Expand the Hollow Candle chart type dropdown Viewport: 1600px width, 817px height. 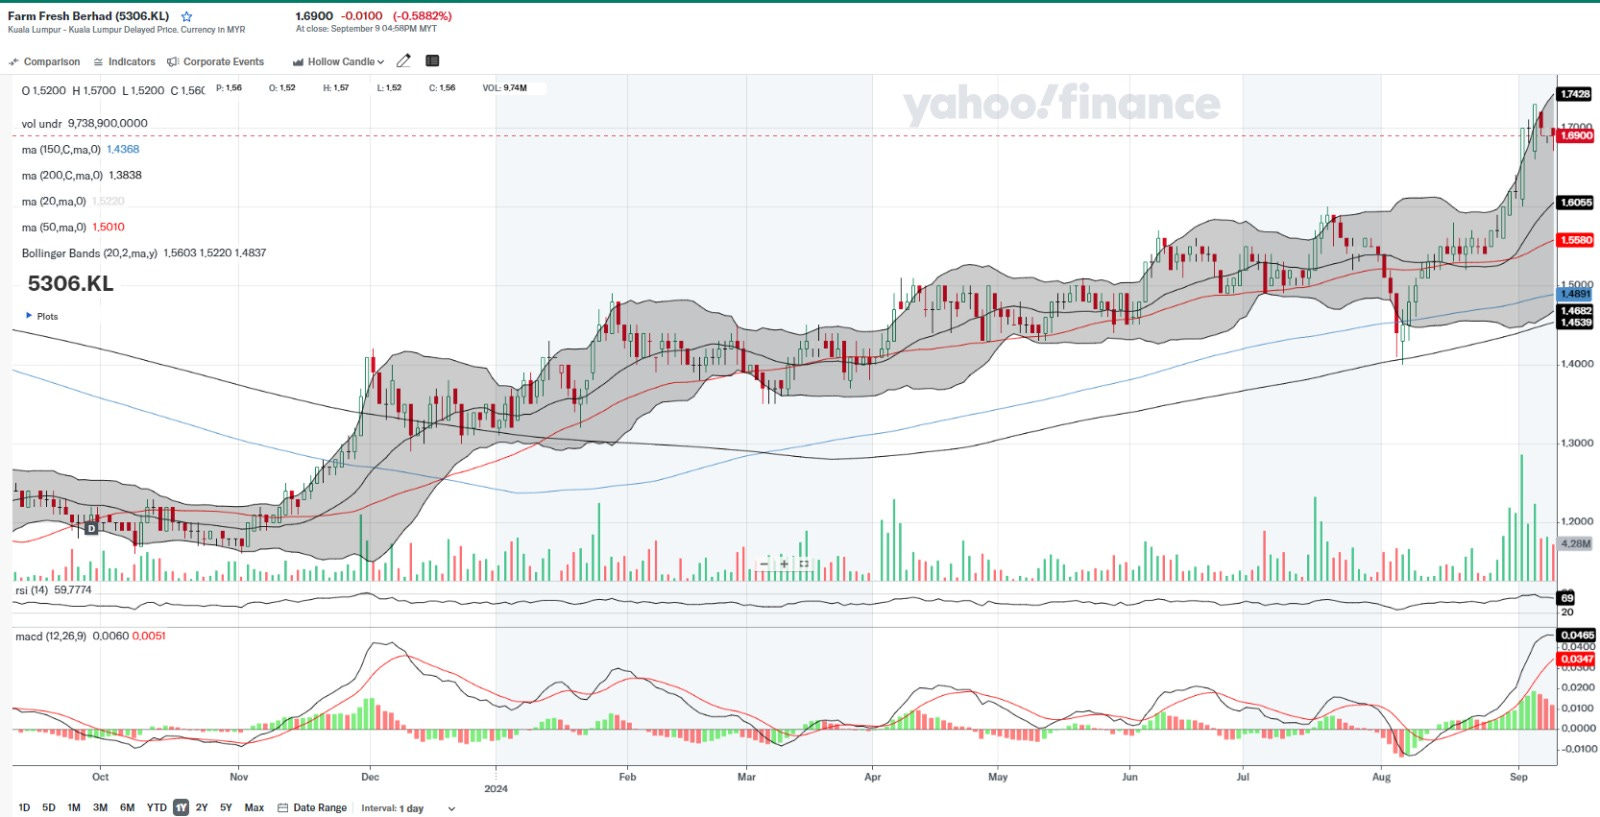[x=338, y=62]
